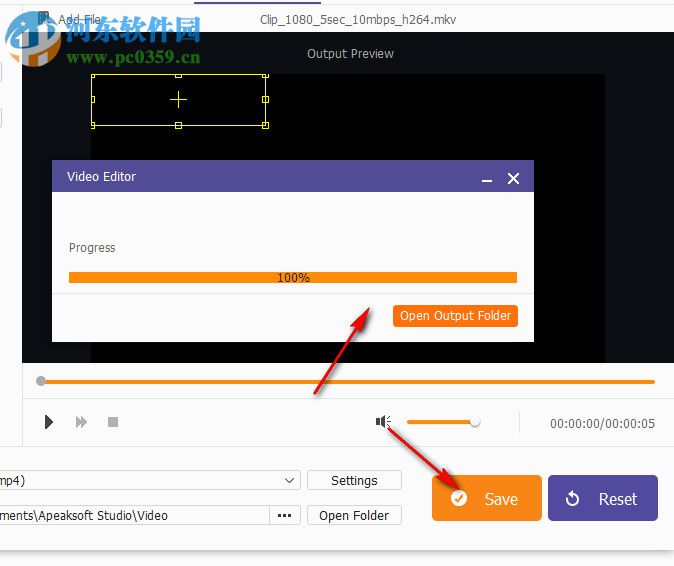
Task: Click crop box right-middle handle
Action: 265,100
